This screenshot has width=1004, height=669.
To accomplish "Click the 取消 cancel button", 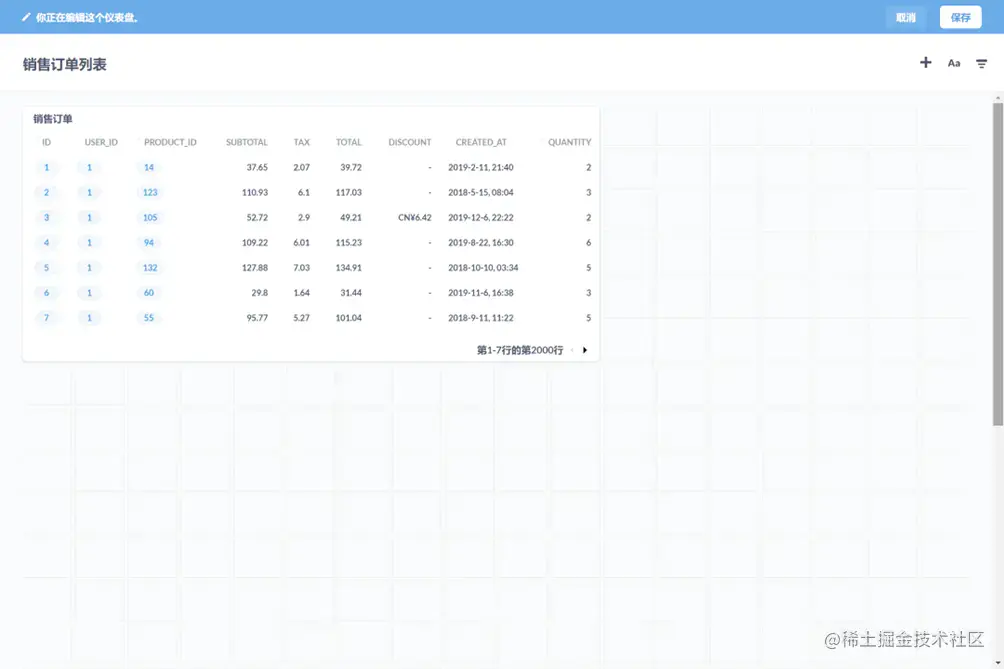I will (905, 17).
